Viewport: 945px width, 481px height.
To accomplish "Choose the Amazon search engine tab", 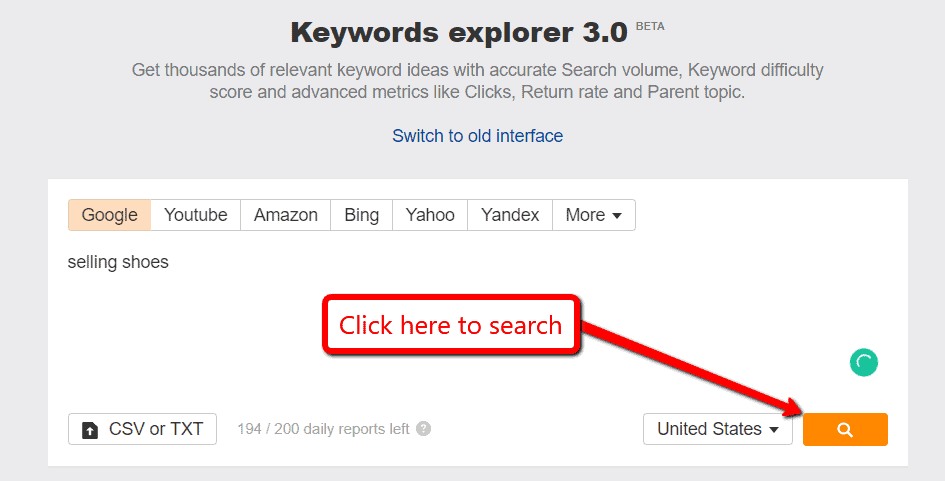I will 286,215.
